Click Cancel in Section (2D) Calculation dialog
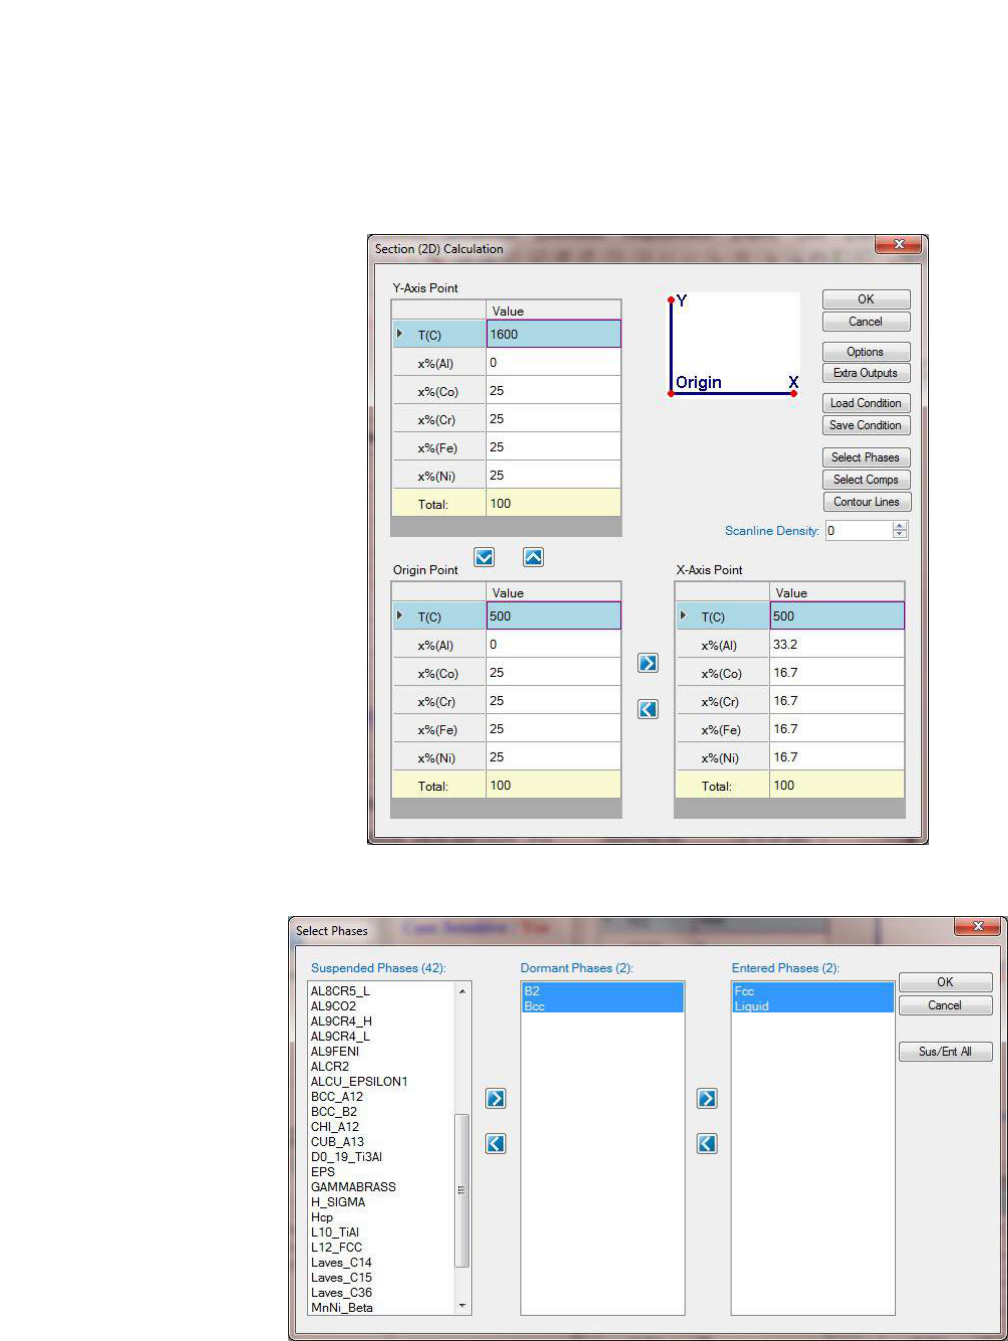Viewport: 1008px width, 1341px height. [866, 322]
